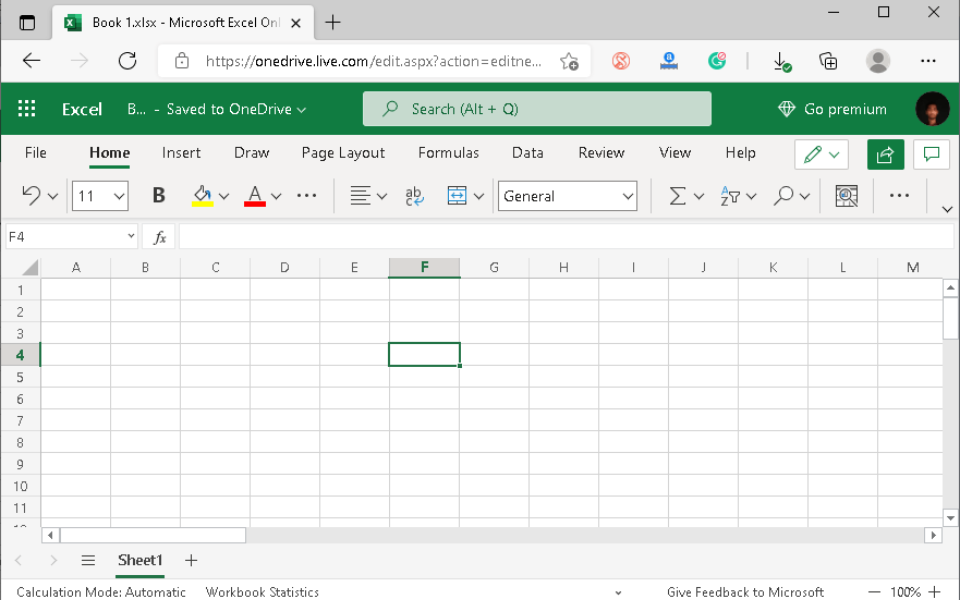The height and width of the screenshot is (600, 960).
Task: Open the Page Layout tab
Action: point(343,153)
